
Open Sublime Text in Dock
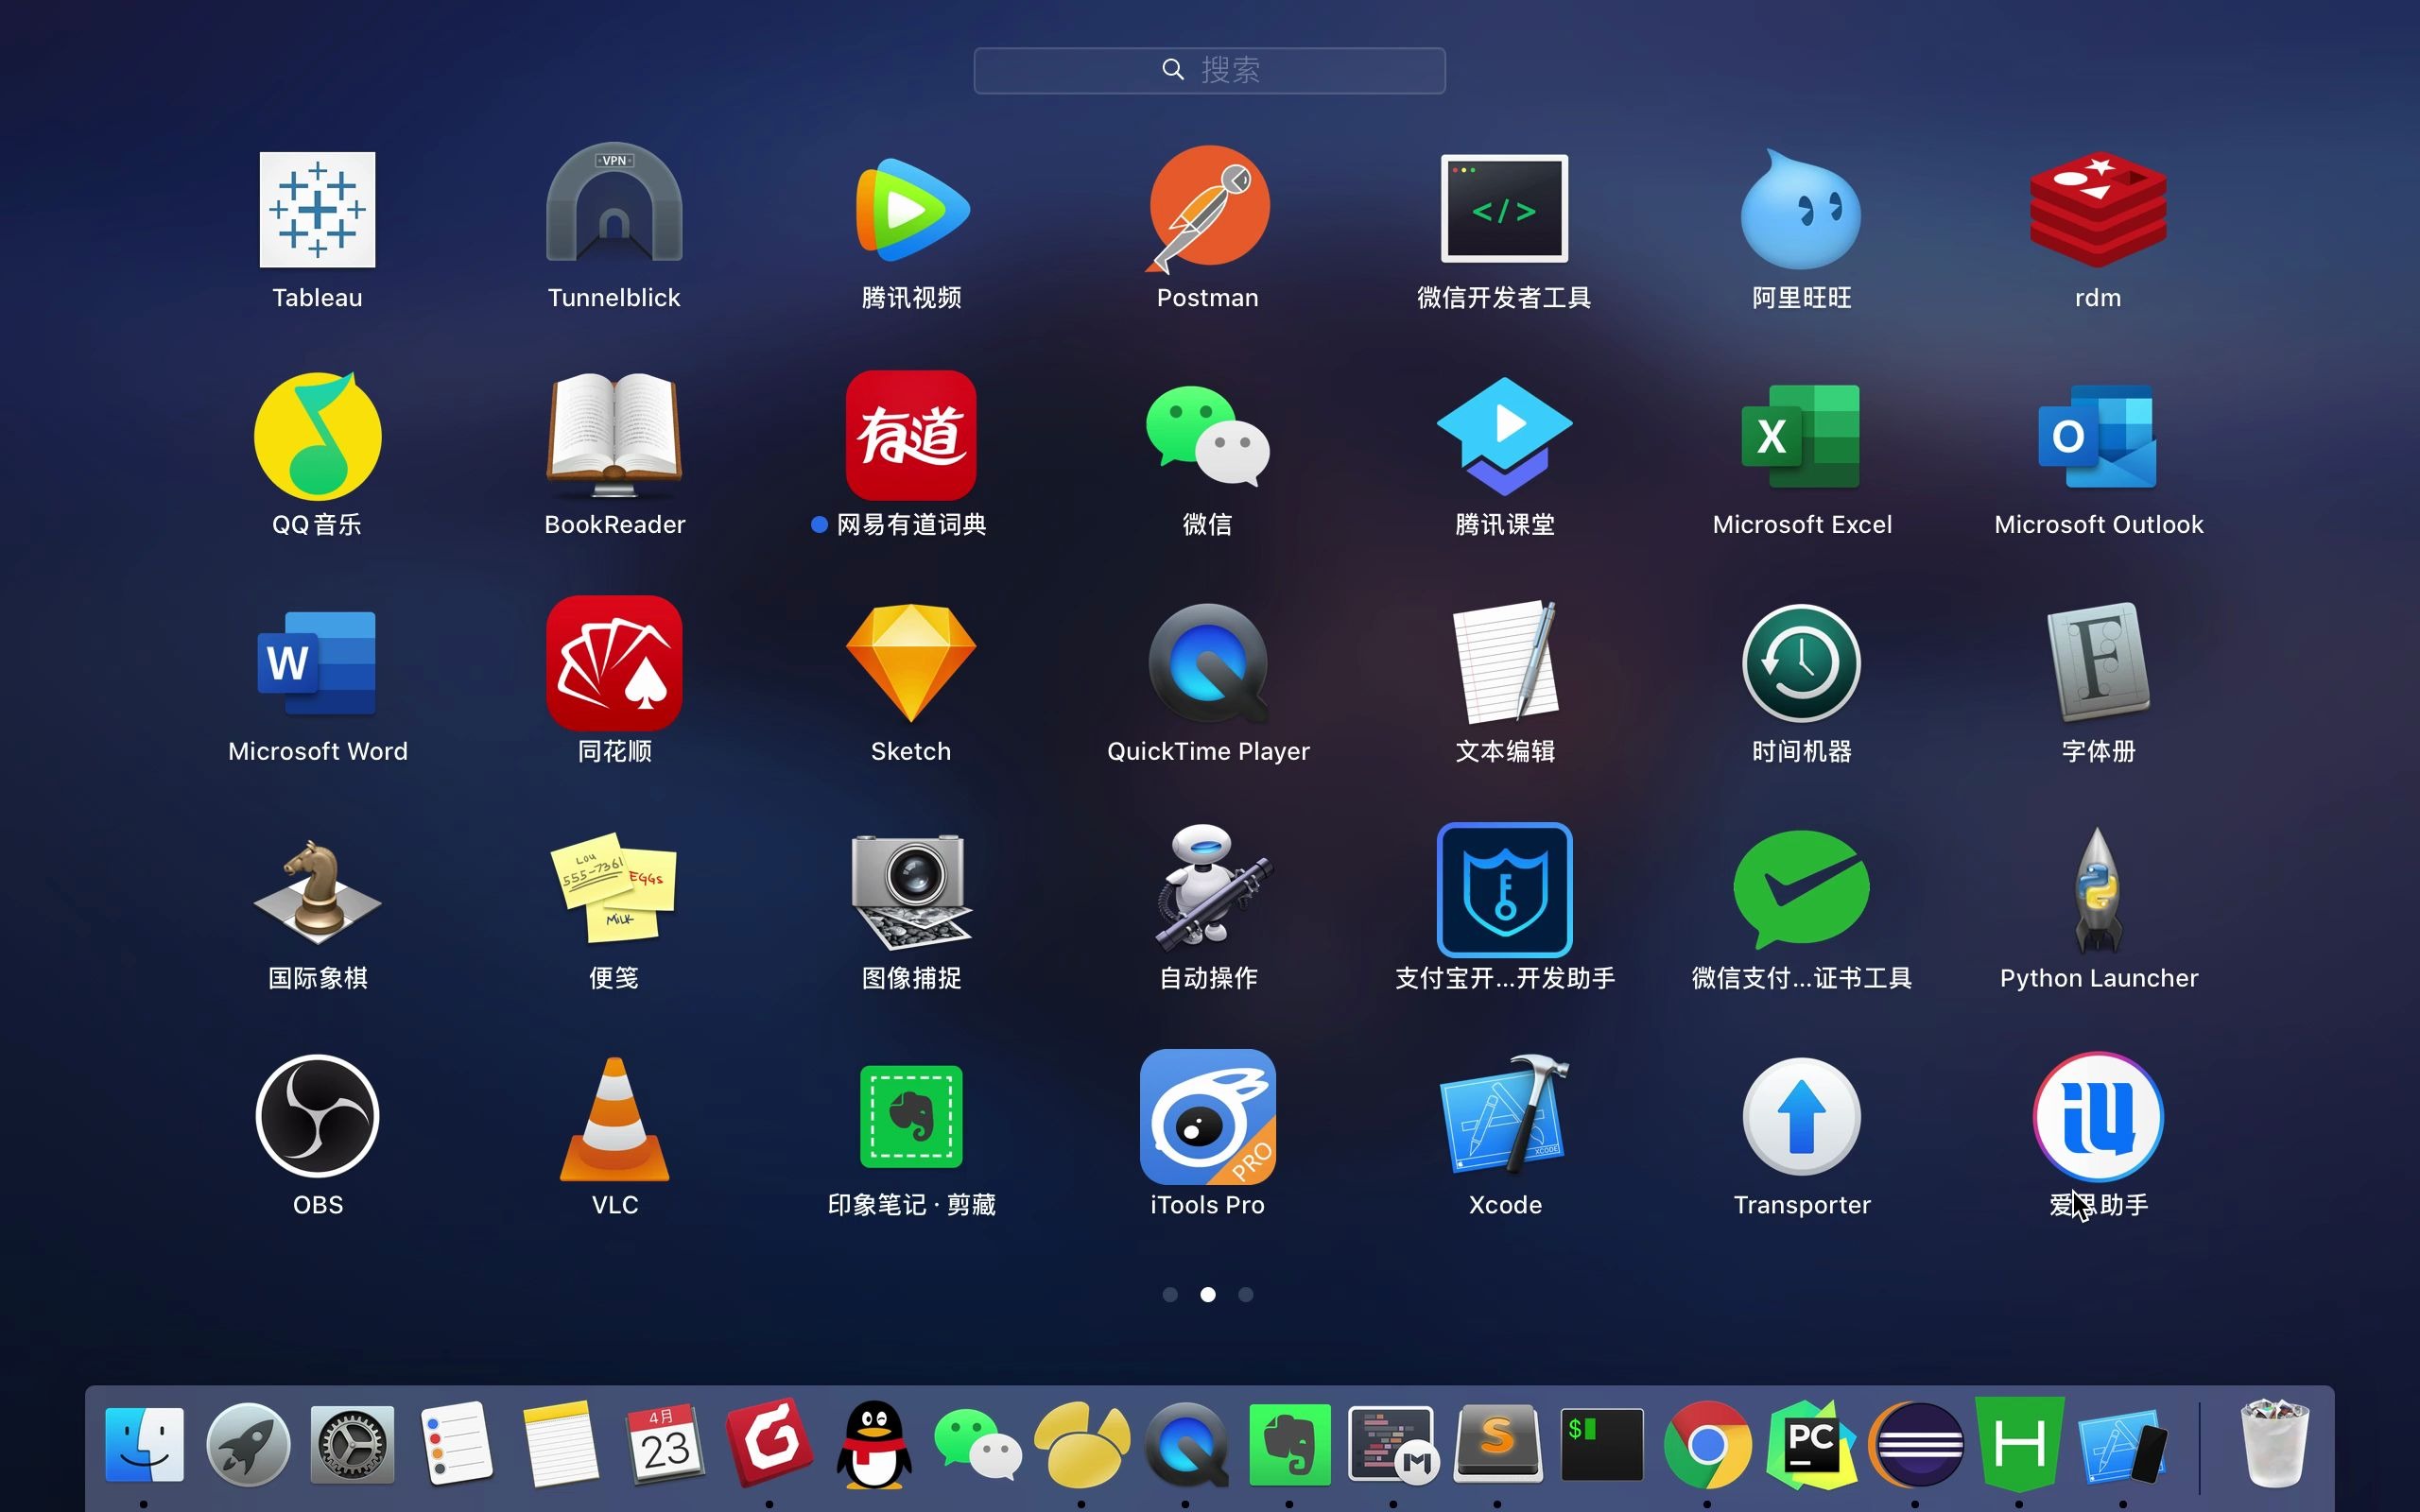pyautogui.click(x=1497, y=1444)
